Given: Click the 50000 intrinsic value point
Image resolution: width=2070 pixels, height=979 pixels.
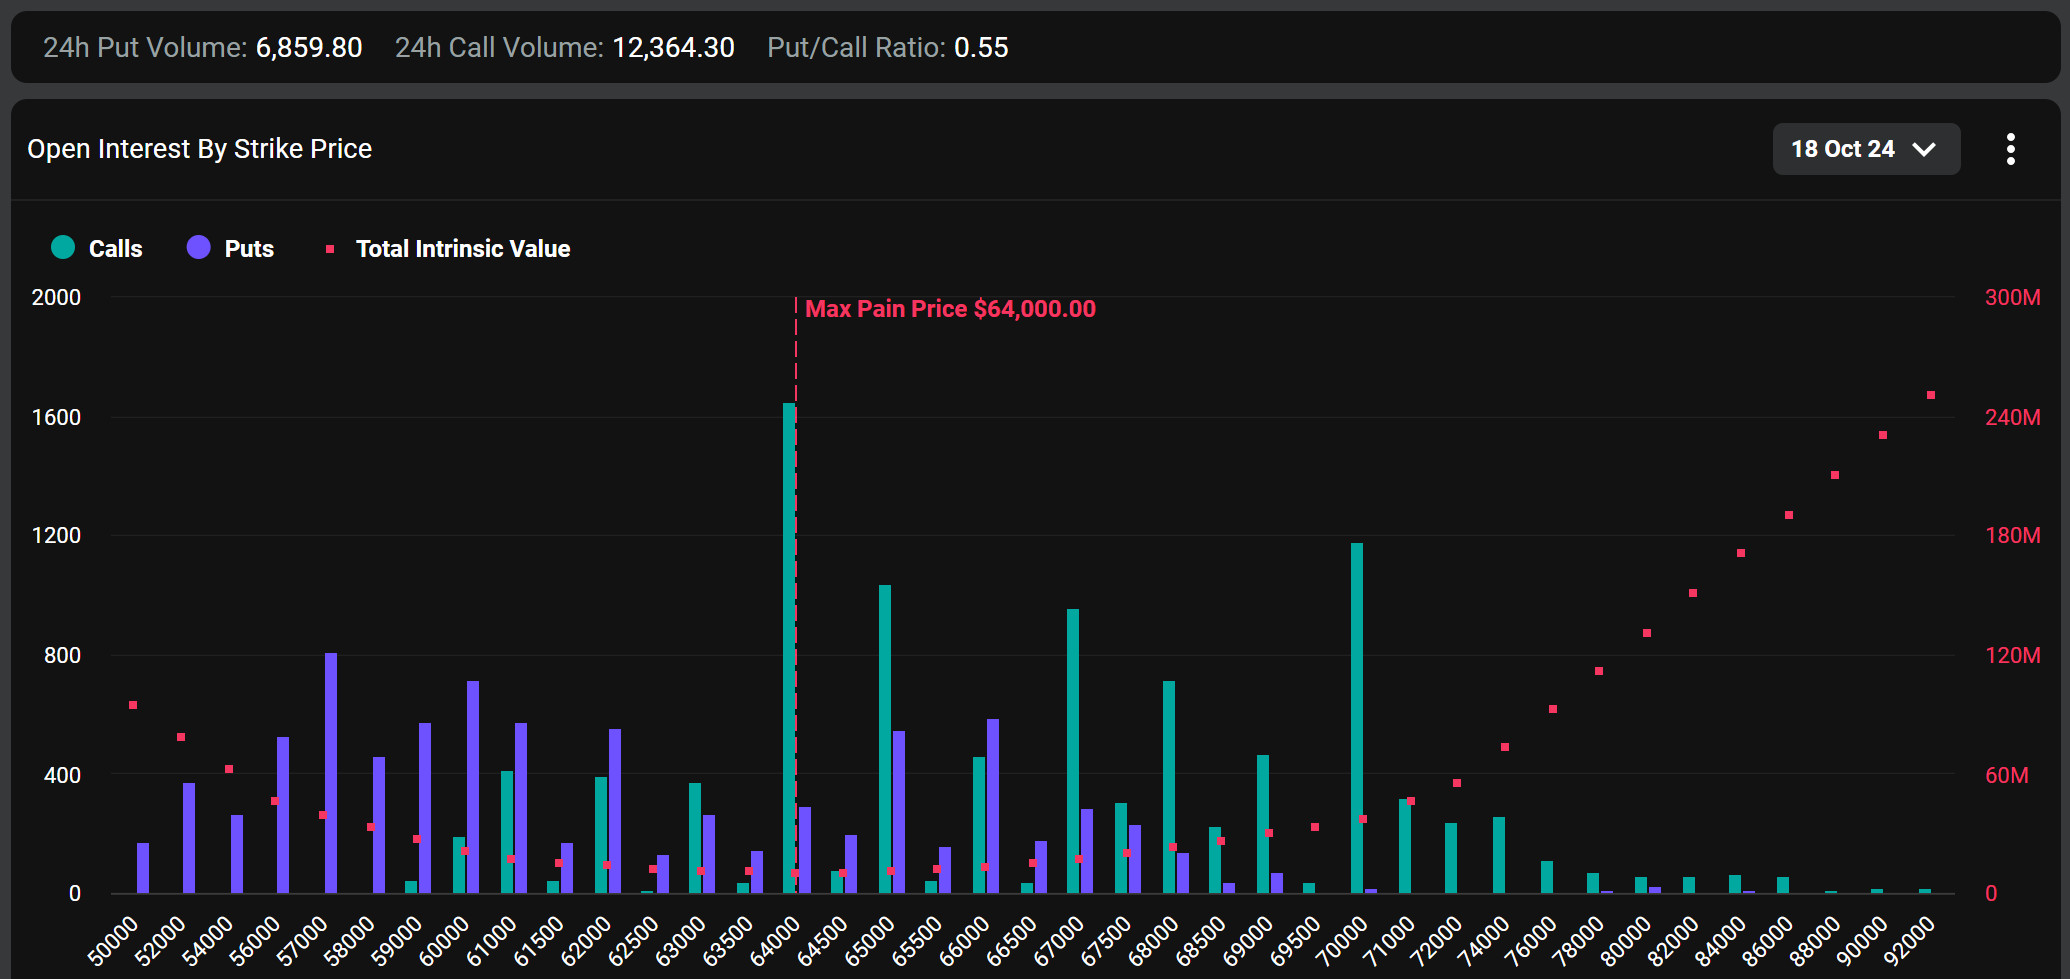Looking at the screenshot, I should point(133,705).
